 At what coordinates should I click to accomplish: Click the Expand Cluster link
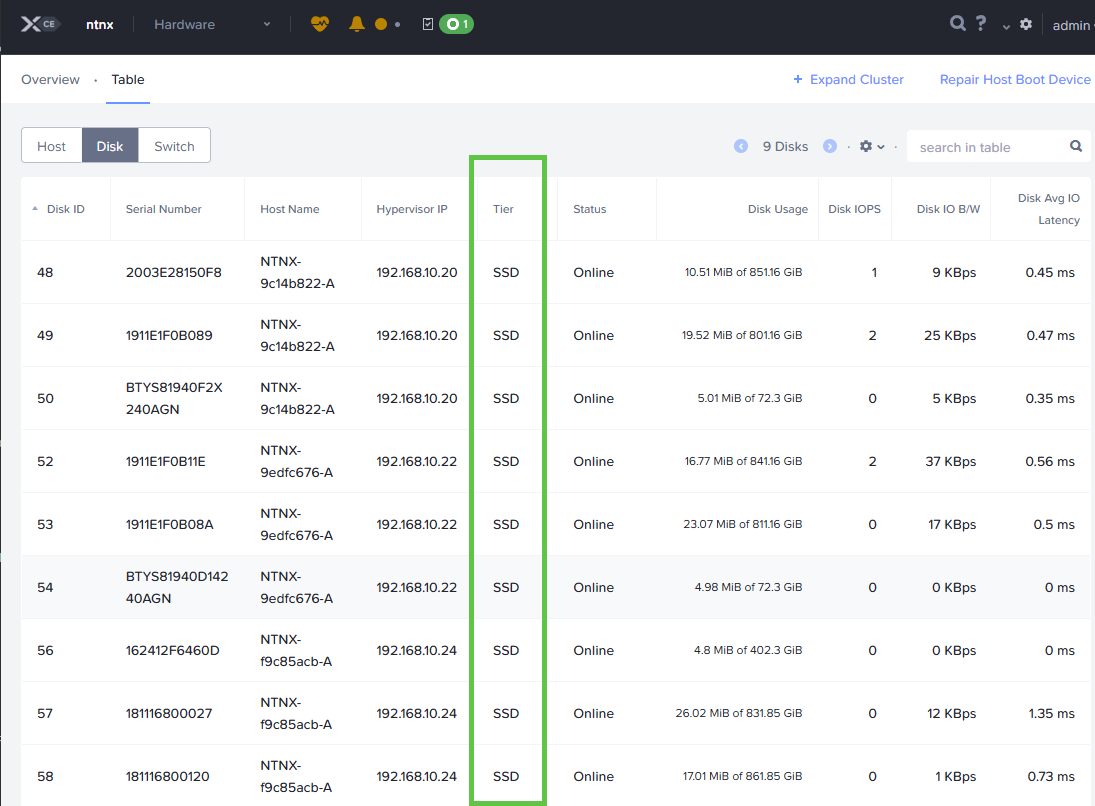tap(848, 79)
